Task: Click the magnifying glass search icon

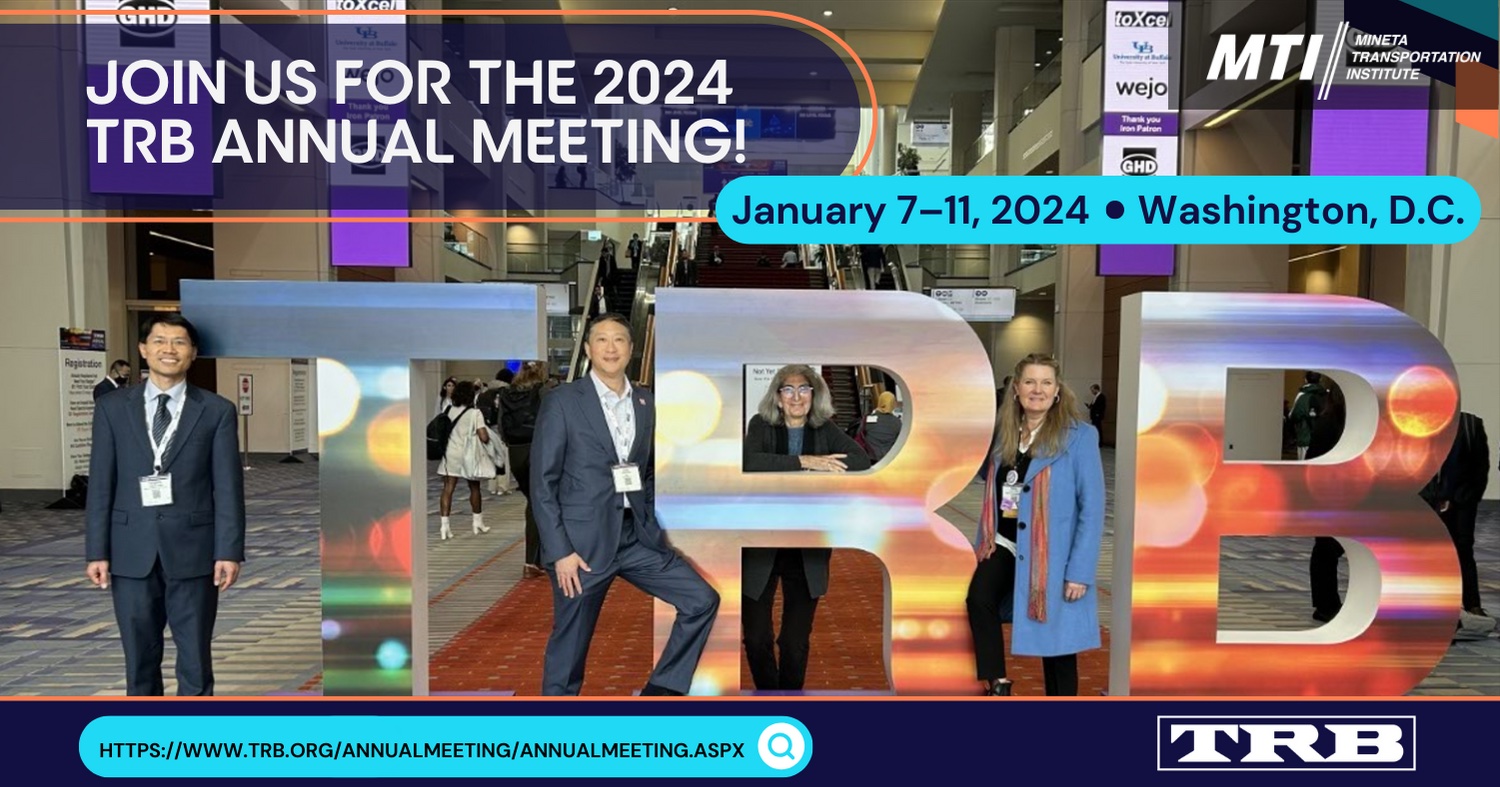Action: [781, 747]
